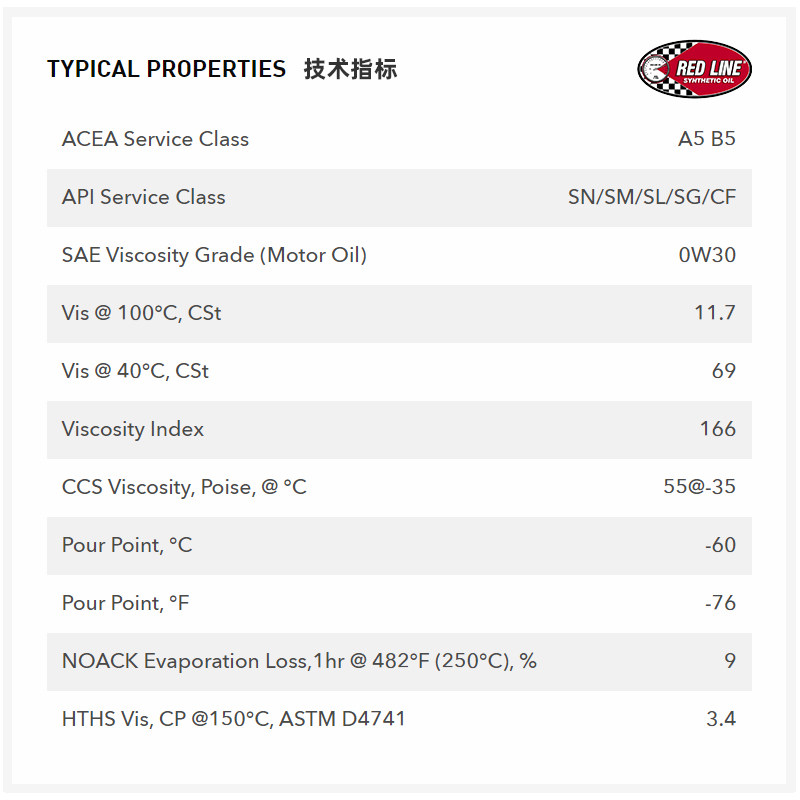
Task: Click the Pour Point, °C label
Action: coord(127,545)
